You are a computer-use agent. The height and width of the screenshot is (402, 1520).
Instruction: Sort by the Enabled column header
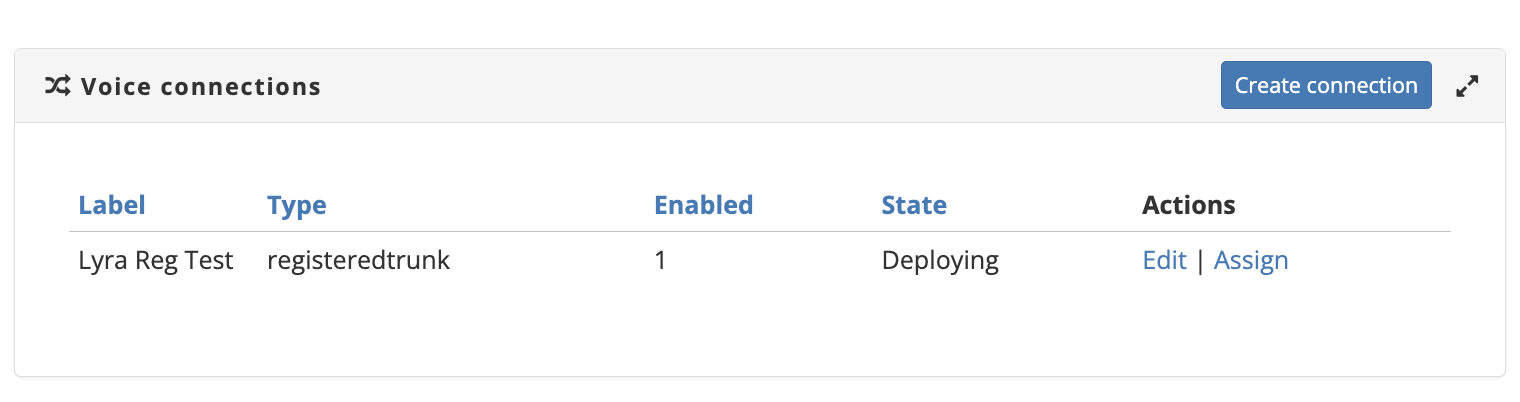pyautogui.click(x=703, y=205)
